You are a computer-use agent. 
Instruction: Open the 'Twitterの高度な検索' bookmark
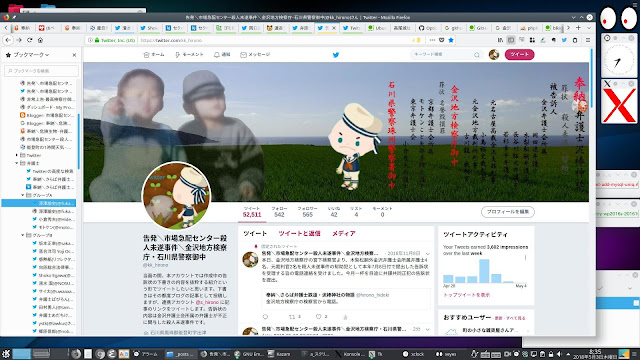[50, 171]
